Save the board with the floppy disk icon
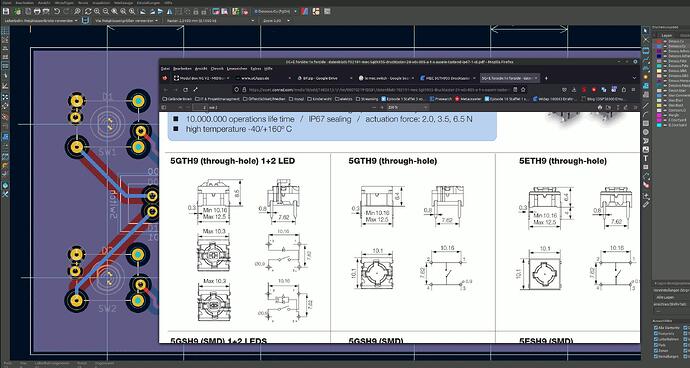Screen dimensions: 690x368 click(6, 11)
